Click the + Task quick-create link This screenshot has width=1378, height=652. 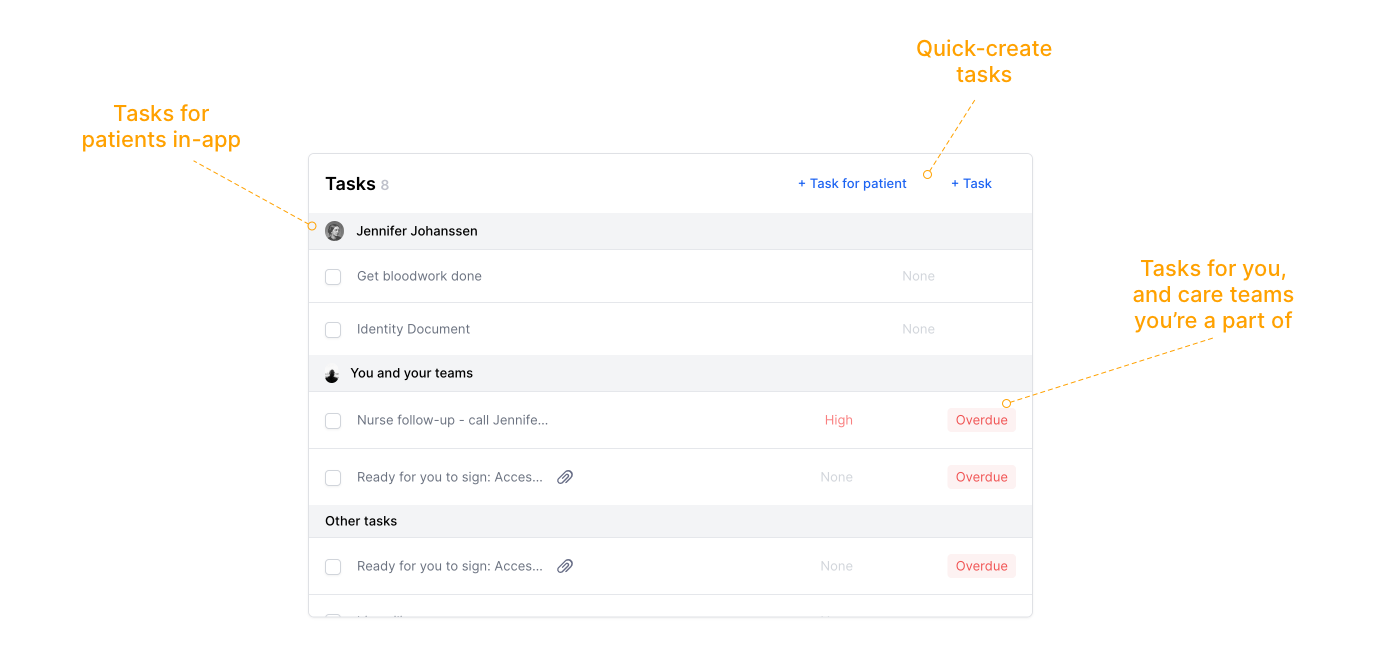coord(971,183)
